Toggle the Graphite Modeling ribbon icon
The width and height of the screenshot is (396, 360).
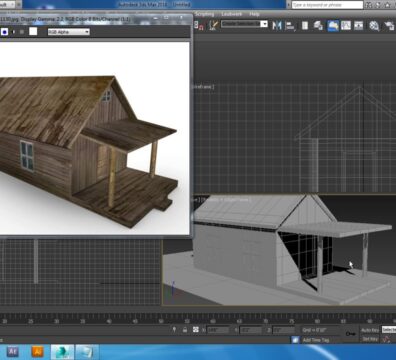318,26
